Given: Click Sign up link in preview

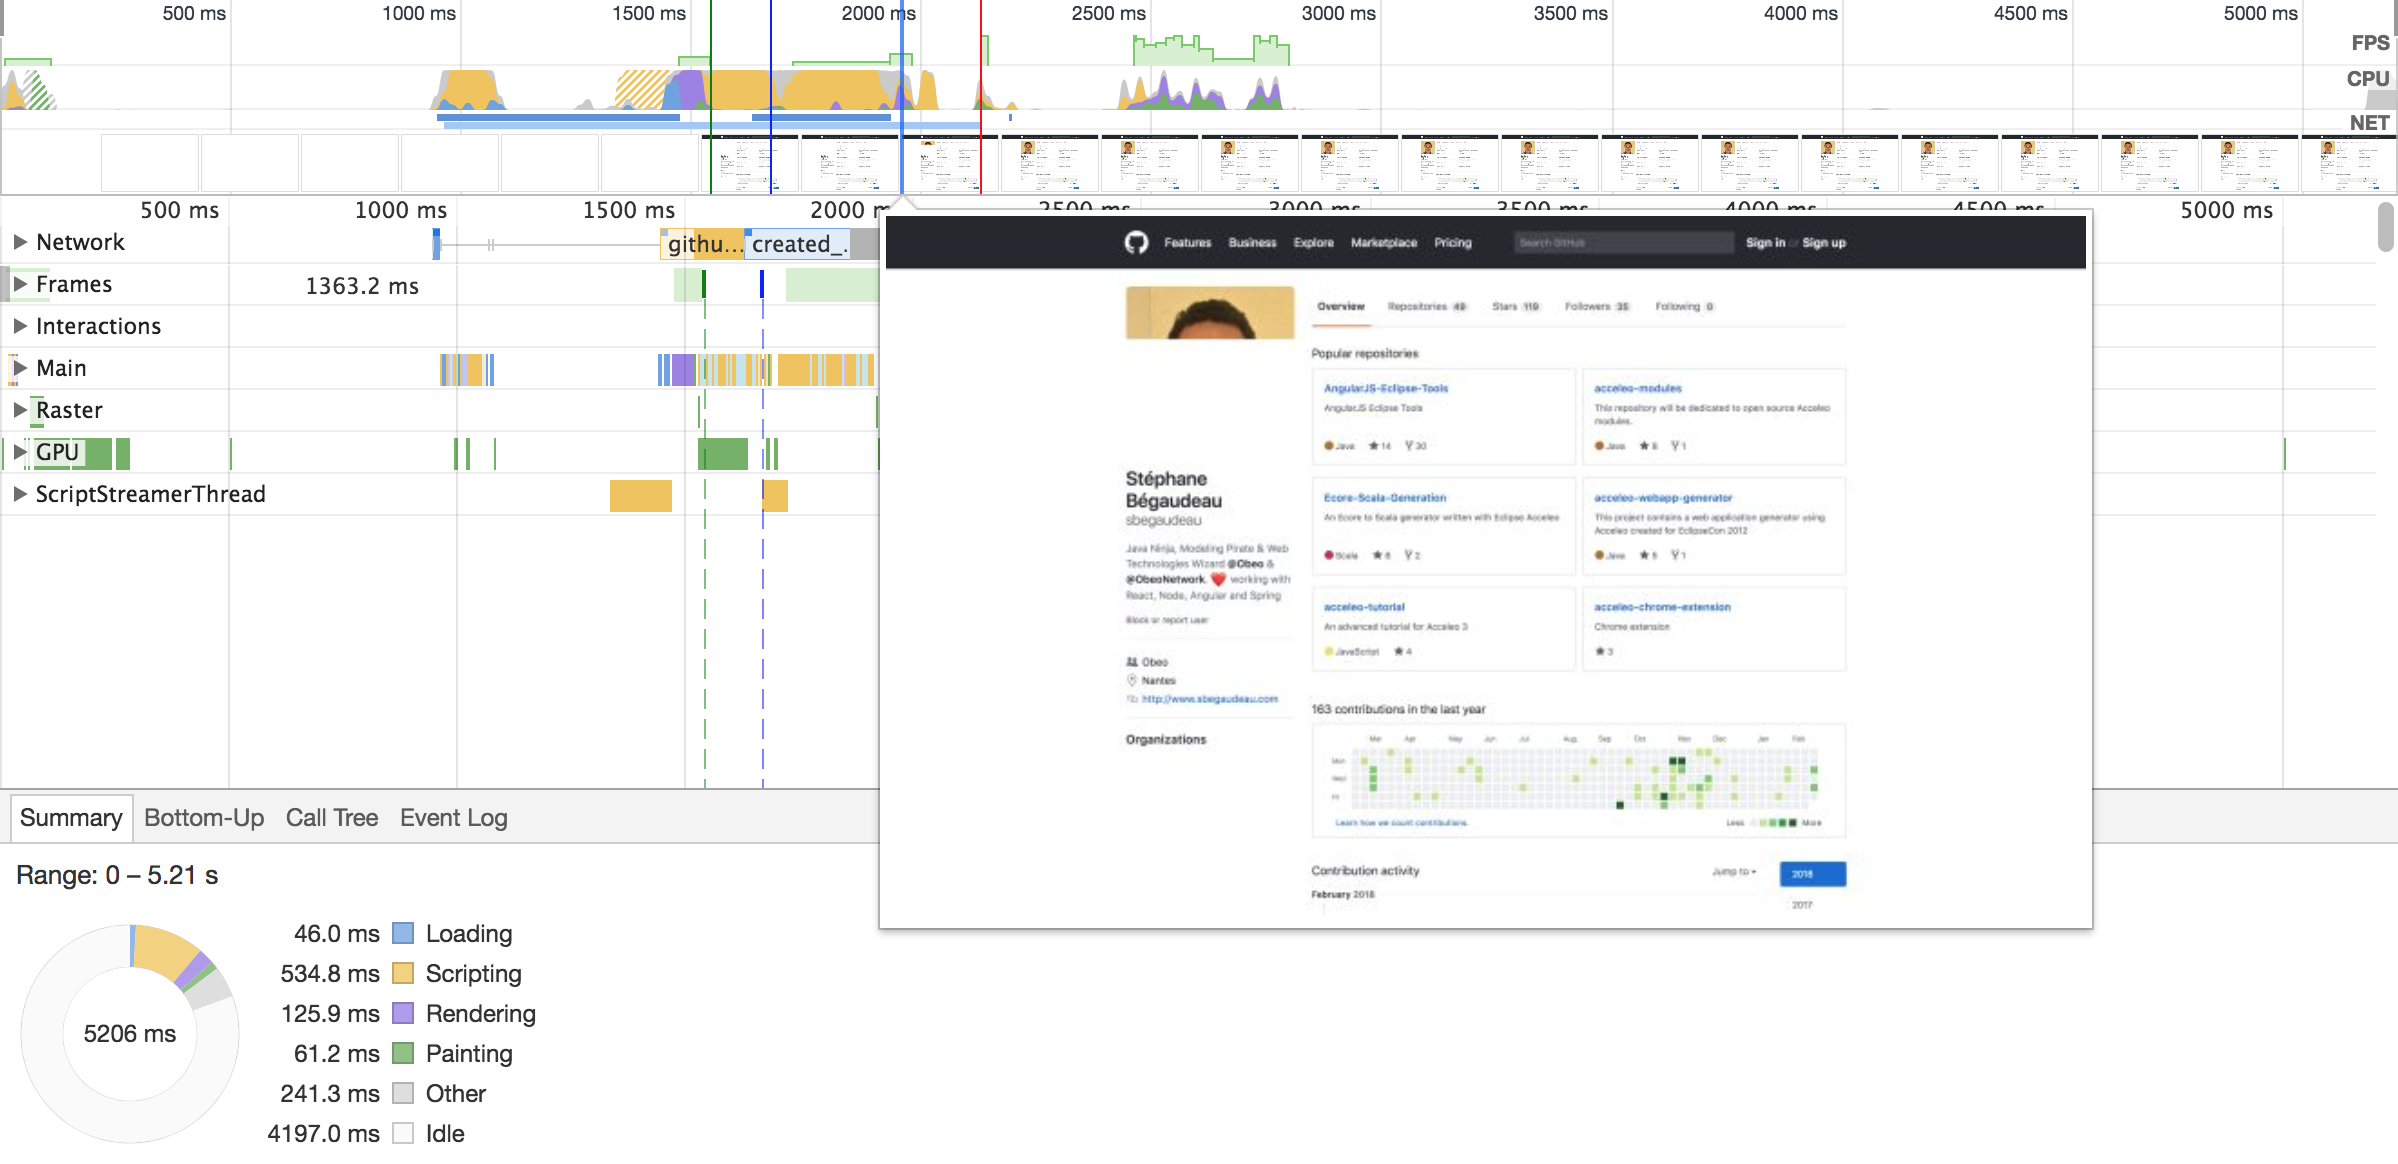Looking at the screenshot, I should click(1824, 243).
